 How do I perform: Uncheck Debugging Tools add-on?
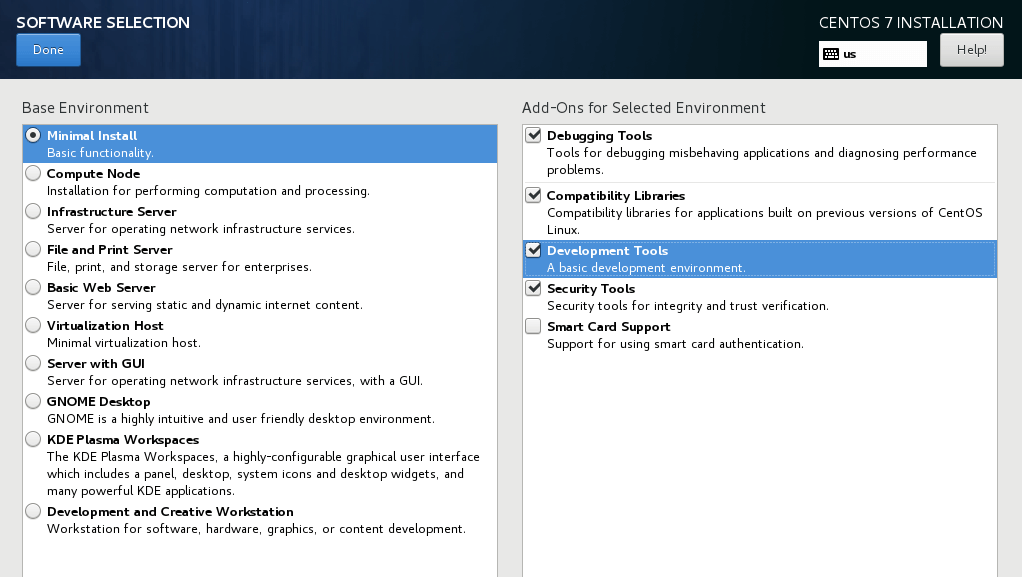coord(533,135)
